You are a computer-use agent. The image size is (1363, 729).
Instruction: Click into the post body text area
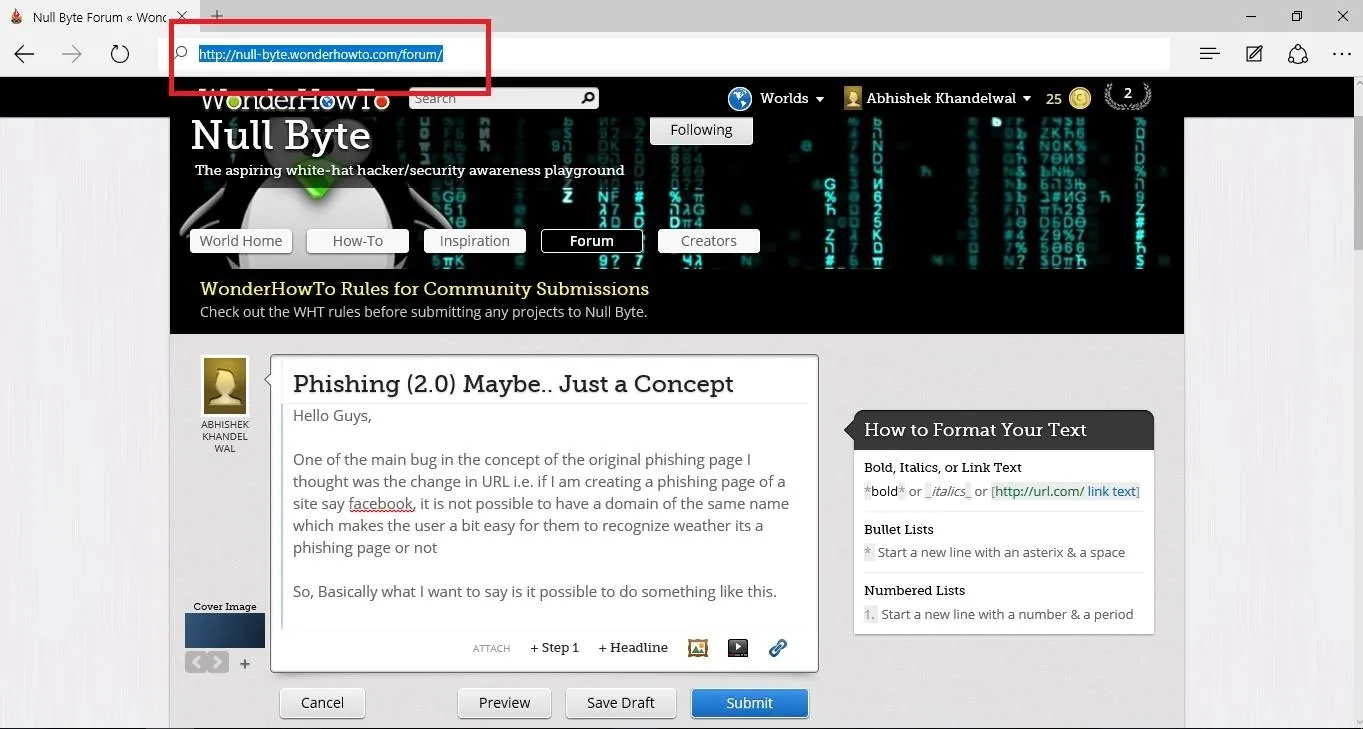coord(545,518)
